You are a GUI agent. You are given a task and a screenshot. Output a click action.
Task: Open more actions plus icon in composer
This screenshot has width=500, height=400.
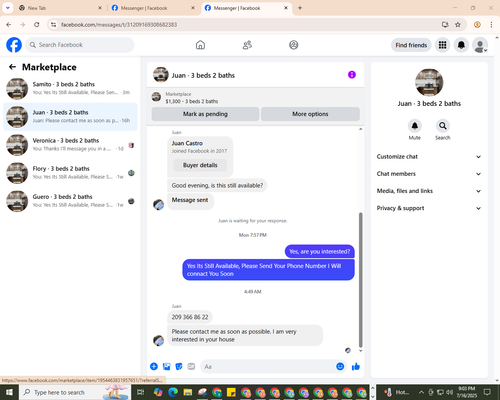154,367
